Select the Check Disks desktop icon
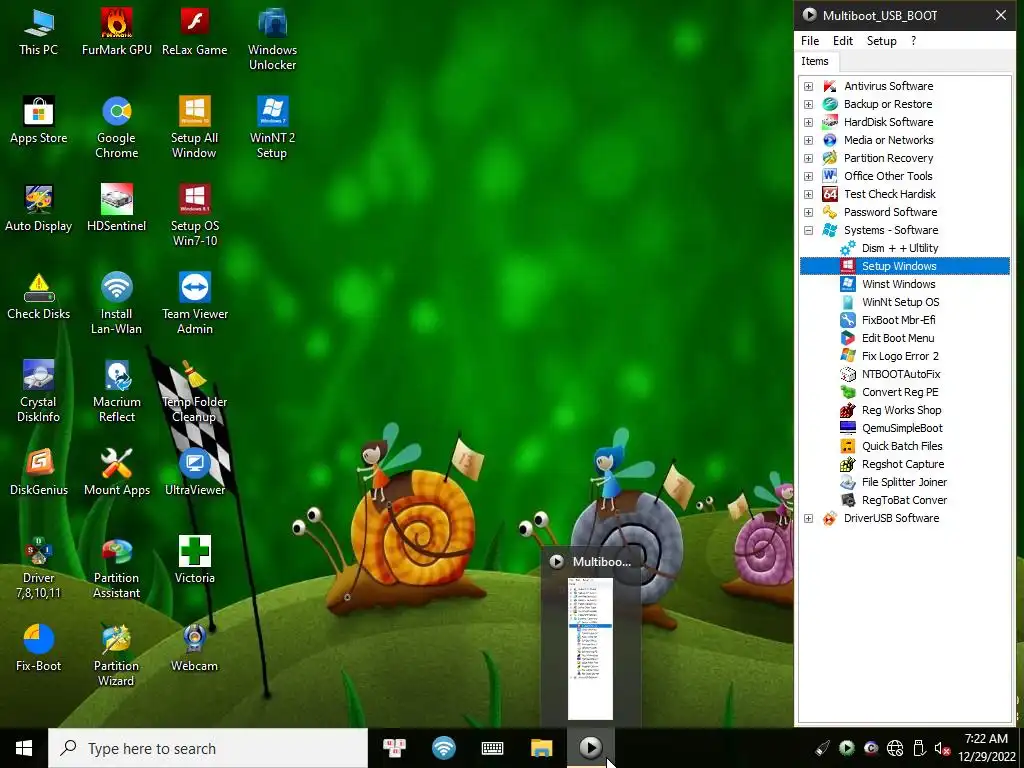 point(39,296)
